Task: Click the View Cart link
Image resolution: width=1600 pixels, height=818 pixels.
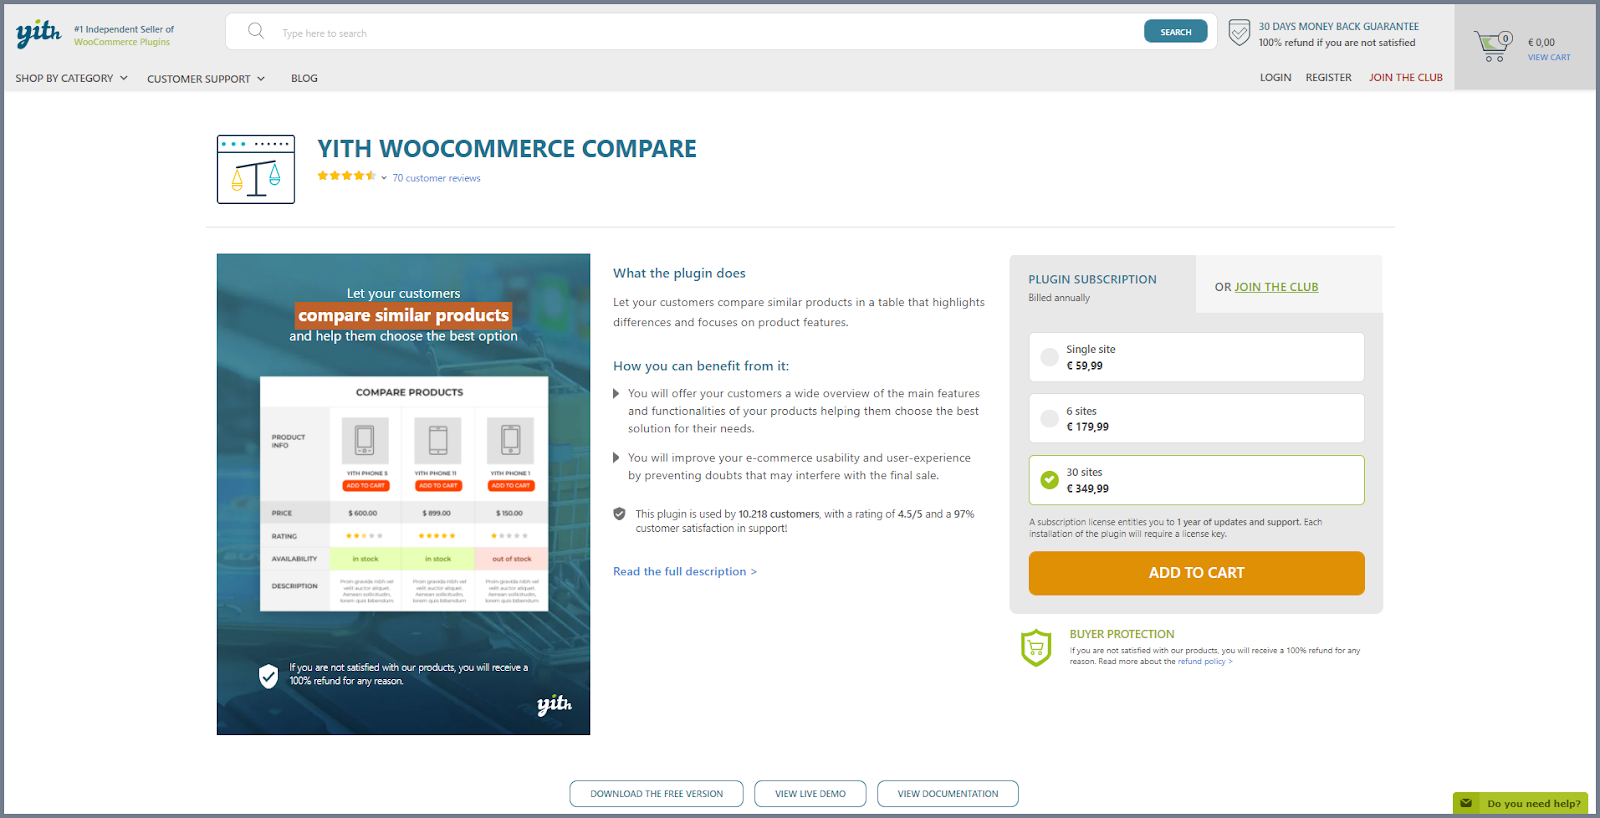Action: coord(1548,57)
